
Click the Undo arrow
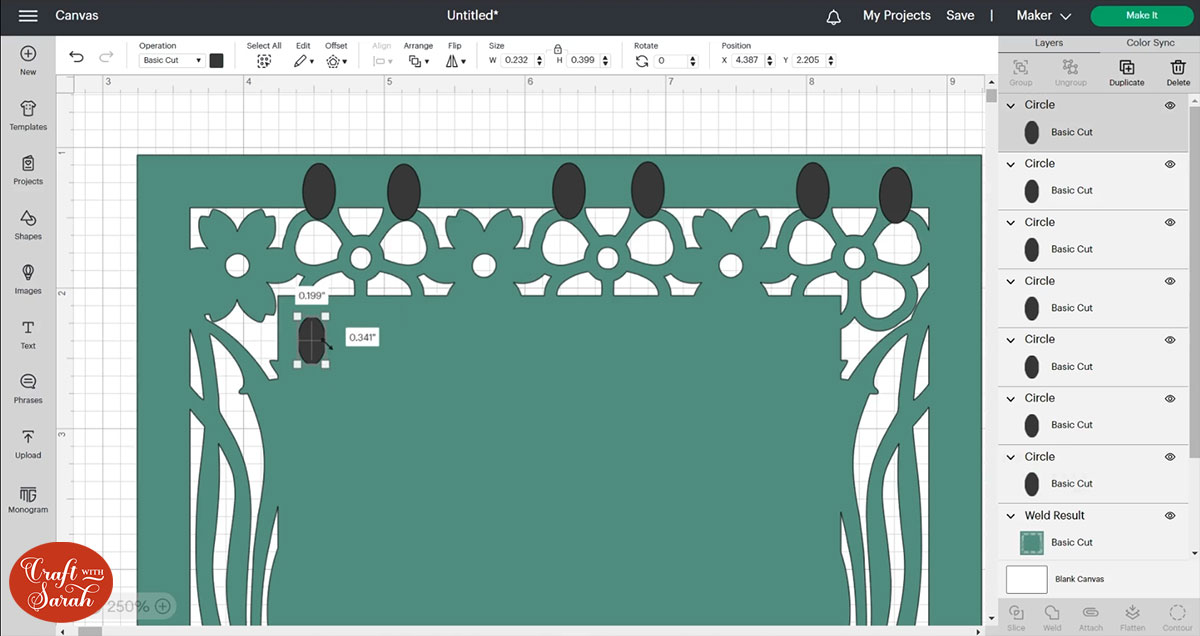click(x=76, y=58)
